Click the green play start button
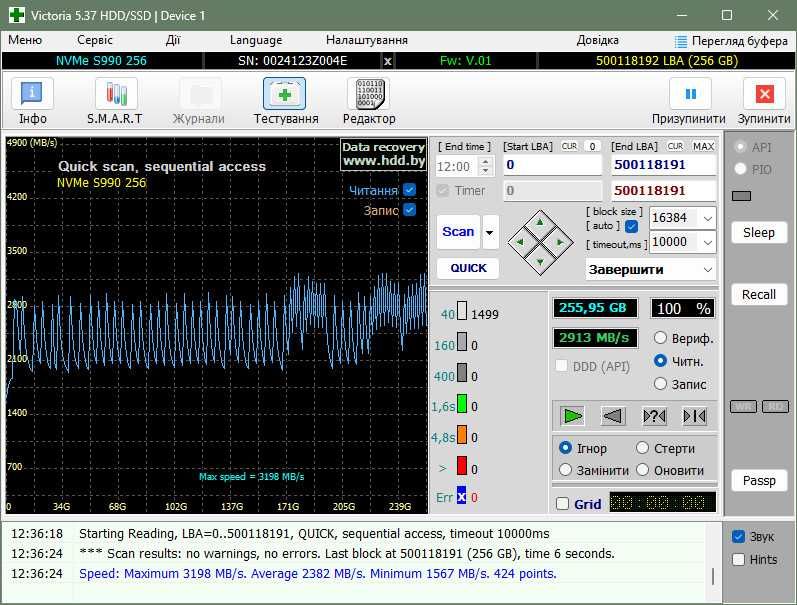The width and height of the screenshot is (797, 605). [x=572, y=416]
